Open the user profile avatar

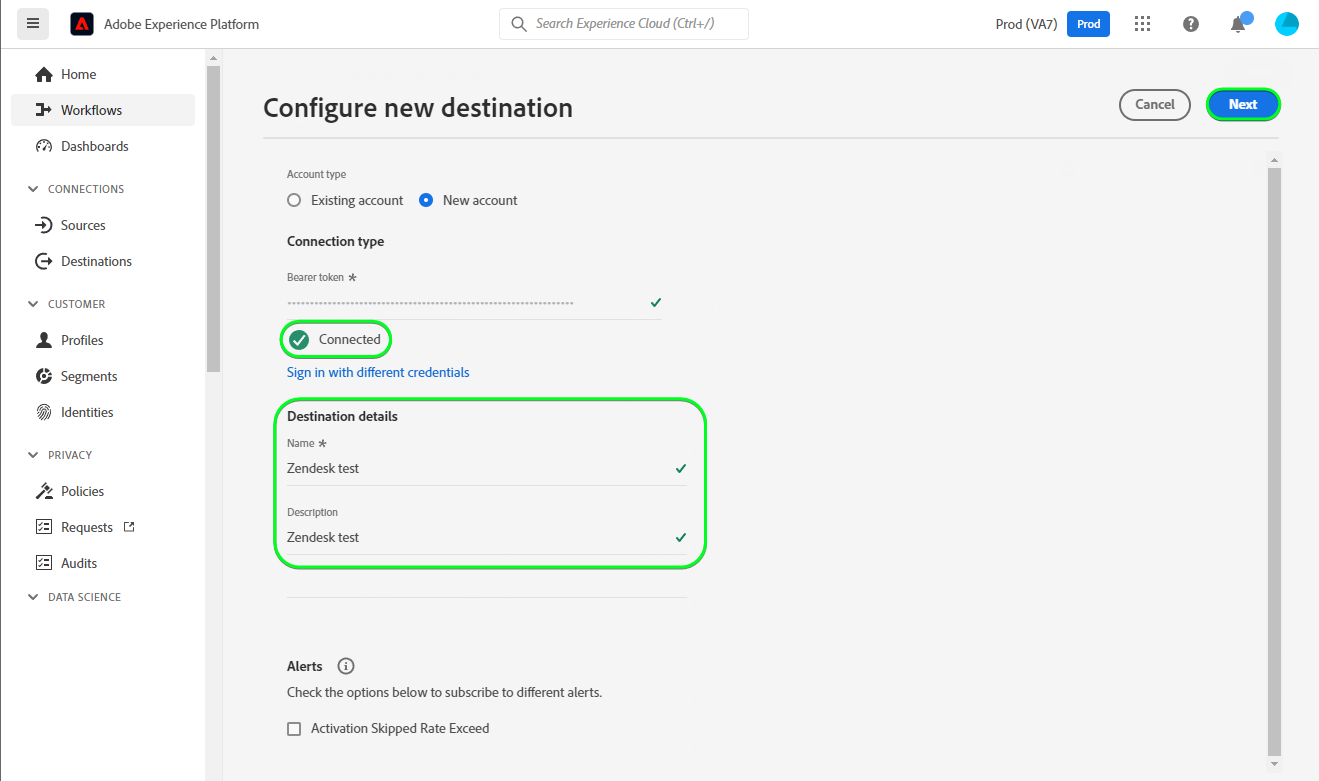click(1287, 24)
